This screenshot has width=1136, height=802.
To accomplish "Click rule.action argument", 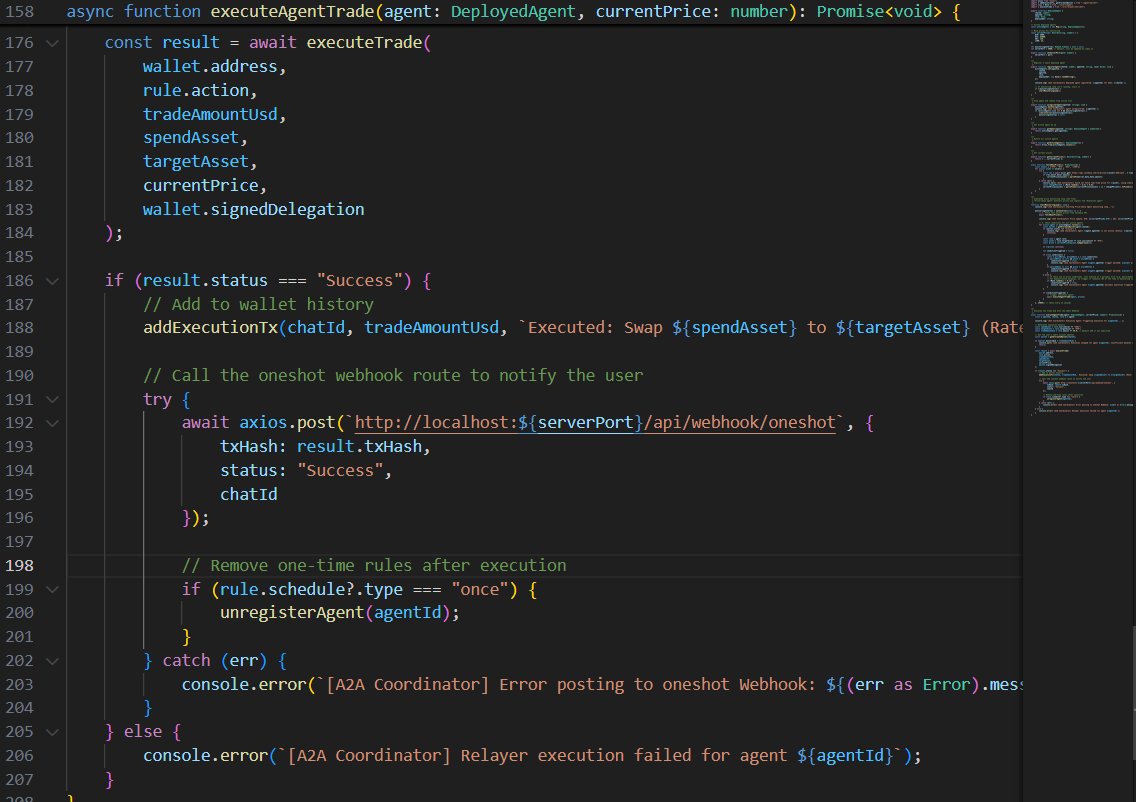I will coord(196,90).
